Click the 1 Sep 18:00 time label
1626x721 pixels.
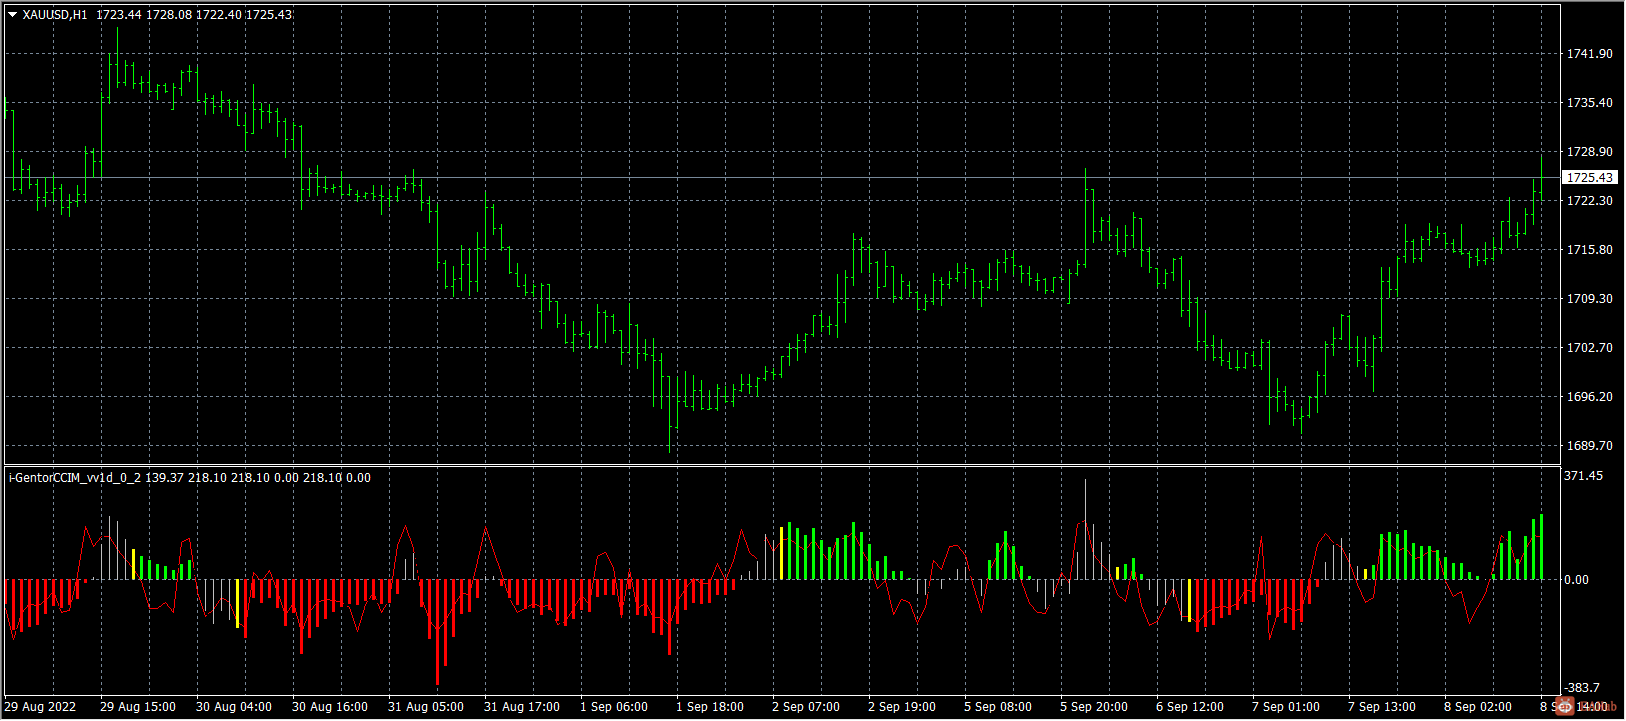pos(710,707)
